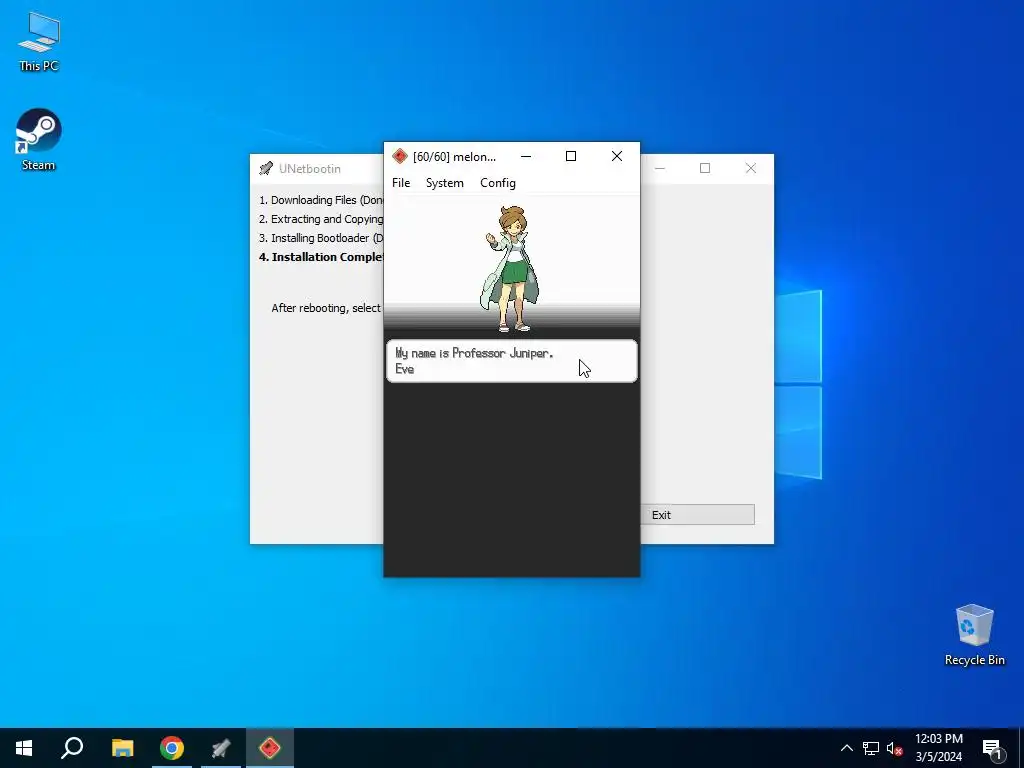Minimize the melonDS window
Image resolution: width=1024 pixels, height=768 pixels.
click(526, 157)
